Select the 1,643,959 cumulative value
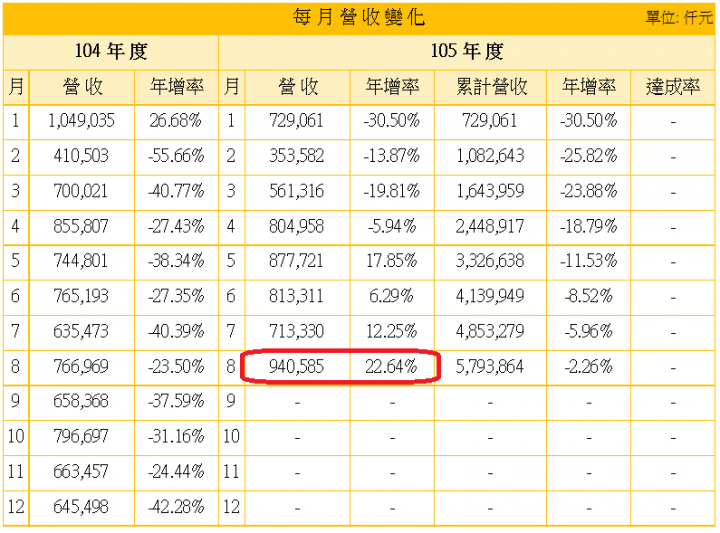Viewport: 720px width, 533px height. 490,191
